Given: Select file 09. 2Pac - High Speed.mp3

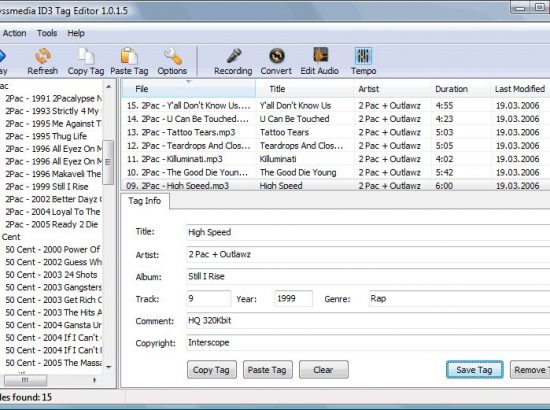Looking at the screenshot, I should pyautogui.click(x=177, y=186).
